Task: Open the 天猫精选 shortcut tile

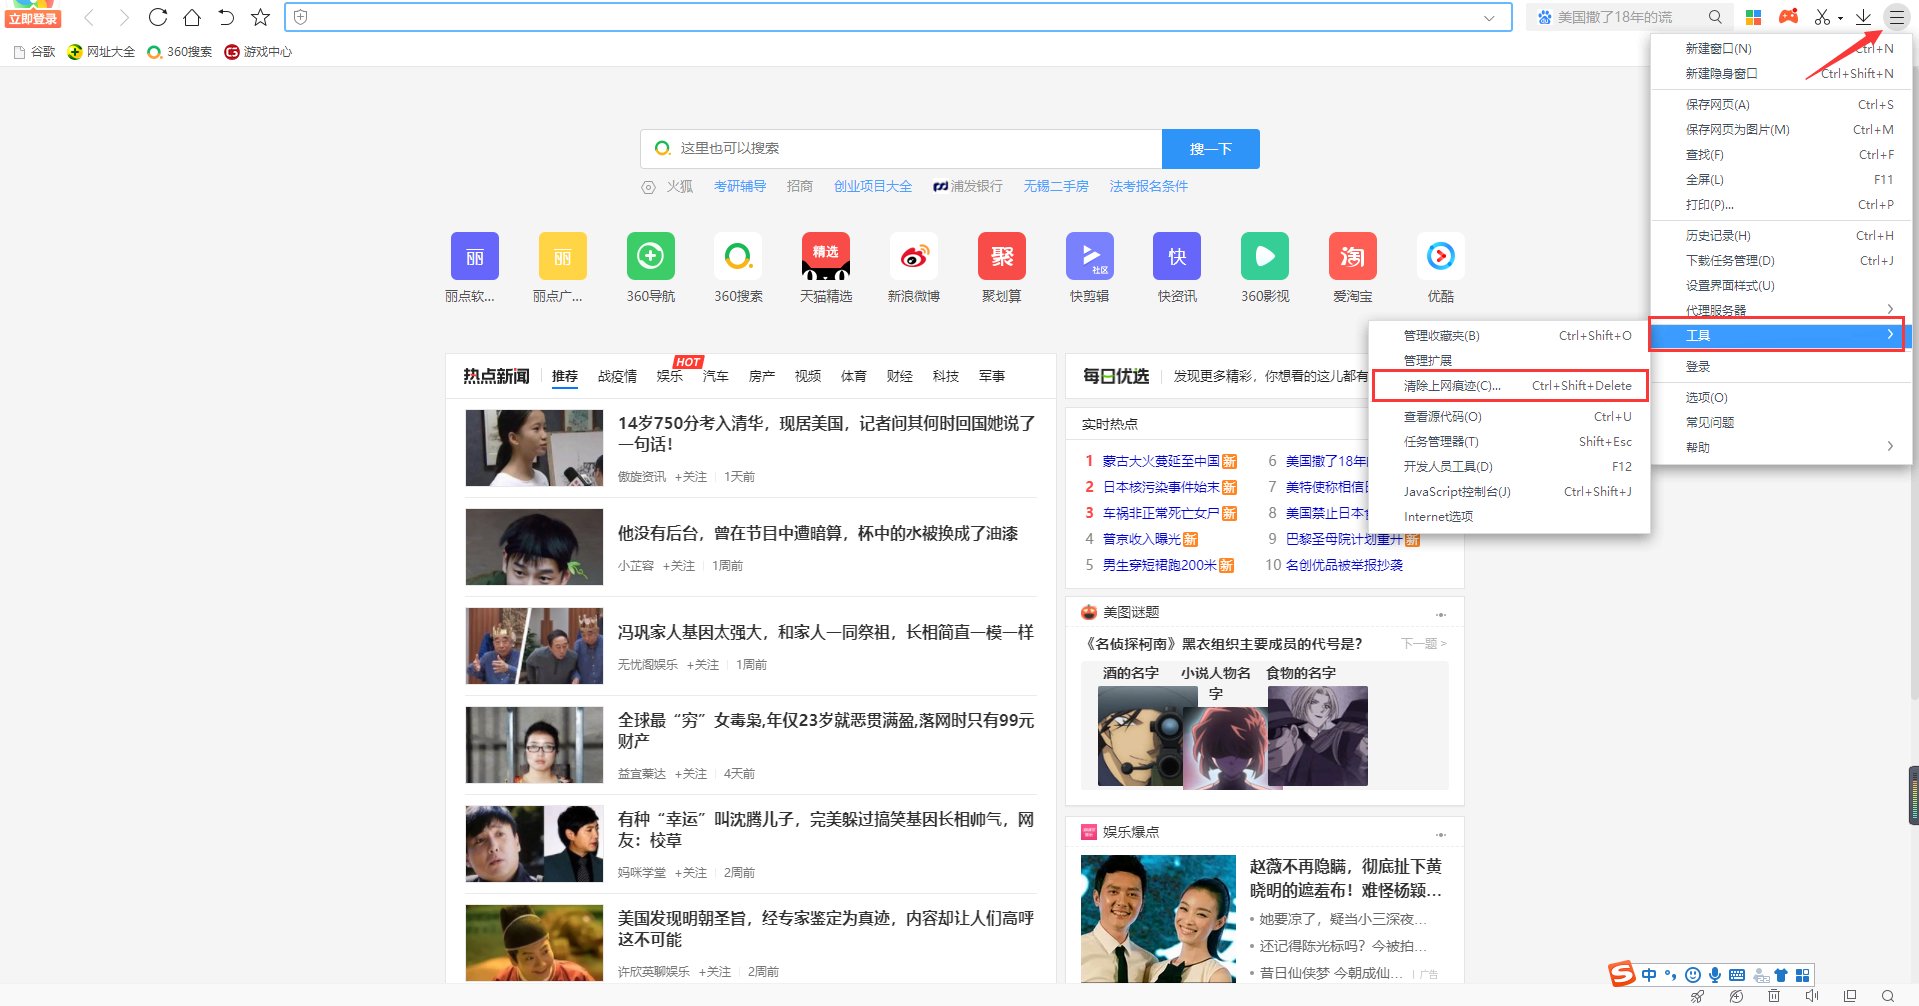Action: click(x=826, y=267)
